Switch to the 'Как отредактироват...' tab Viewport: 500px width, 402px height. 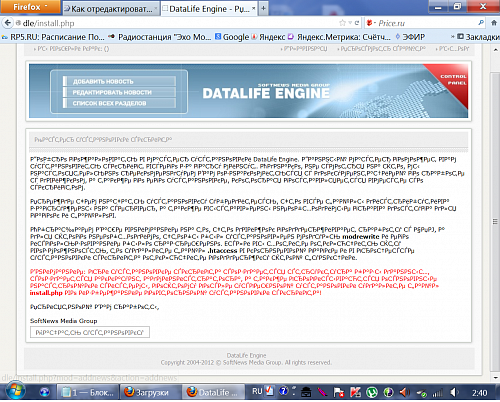point(111,9)
